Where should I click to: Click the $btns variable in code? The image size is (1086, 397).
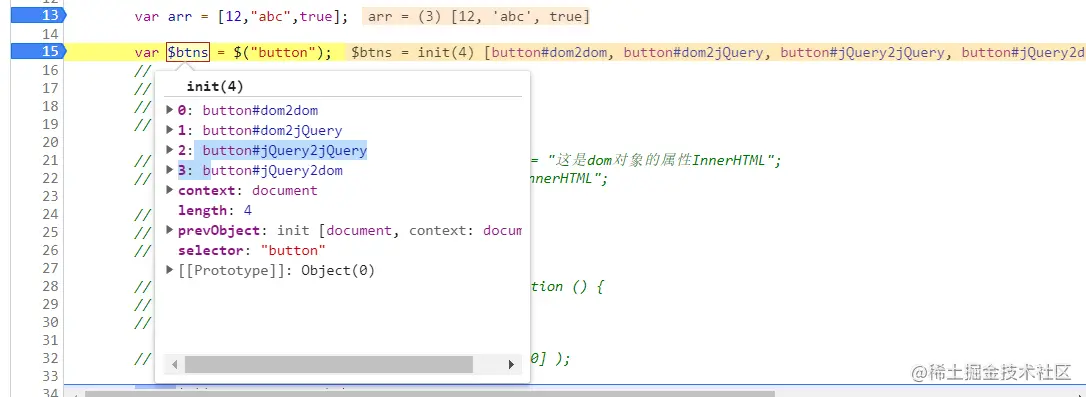188,52
